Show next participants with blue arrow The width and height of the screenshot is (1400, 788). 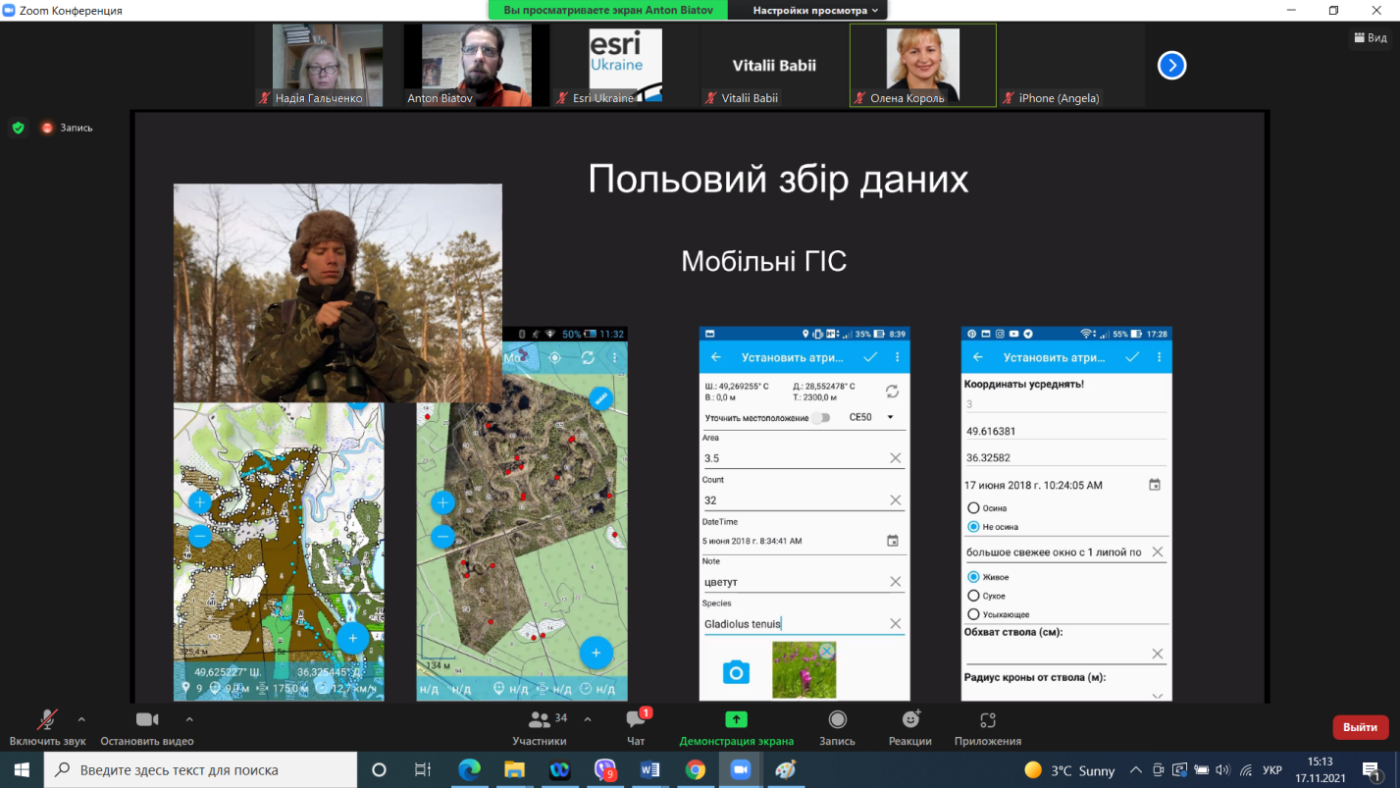[x=1172, y=66]
